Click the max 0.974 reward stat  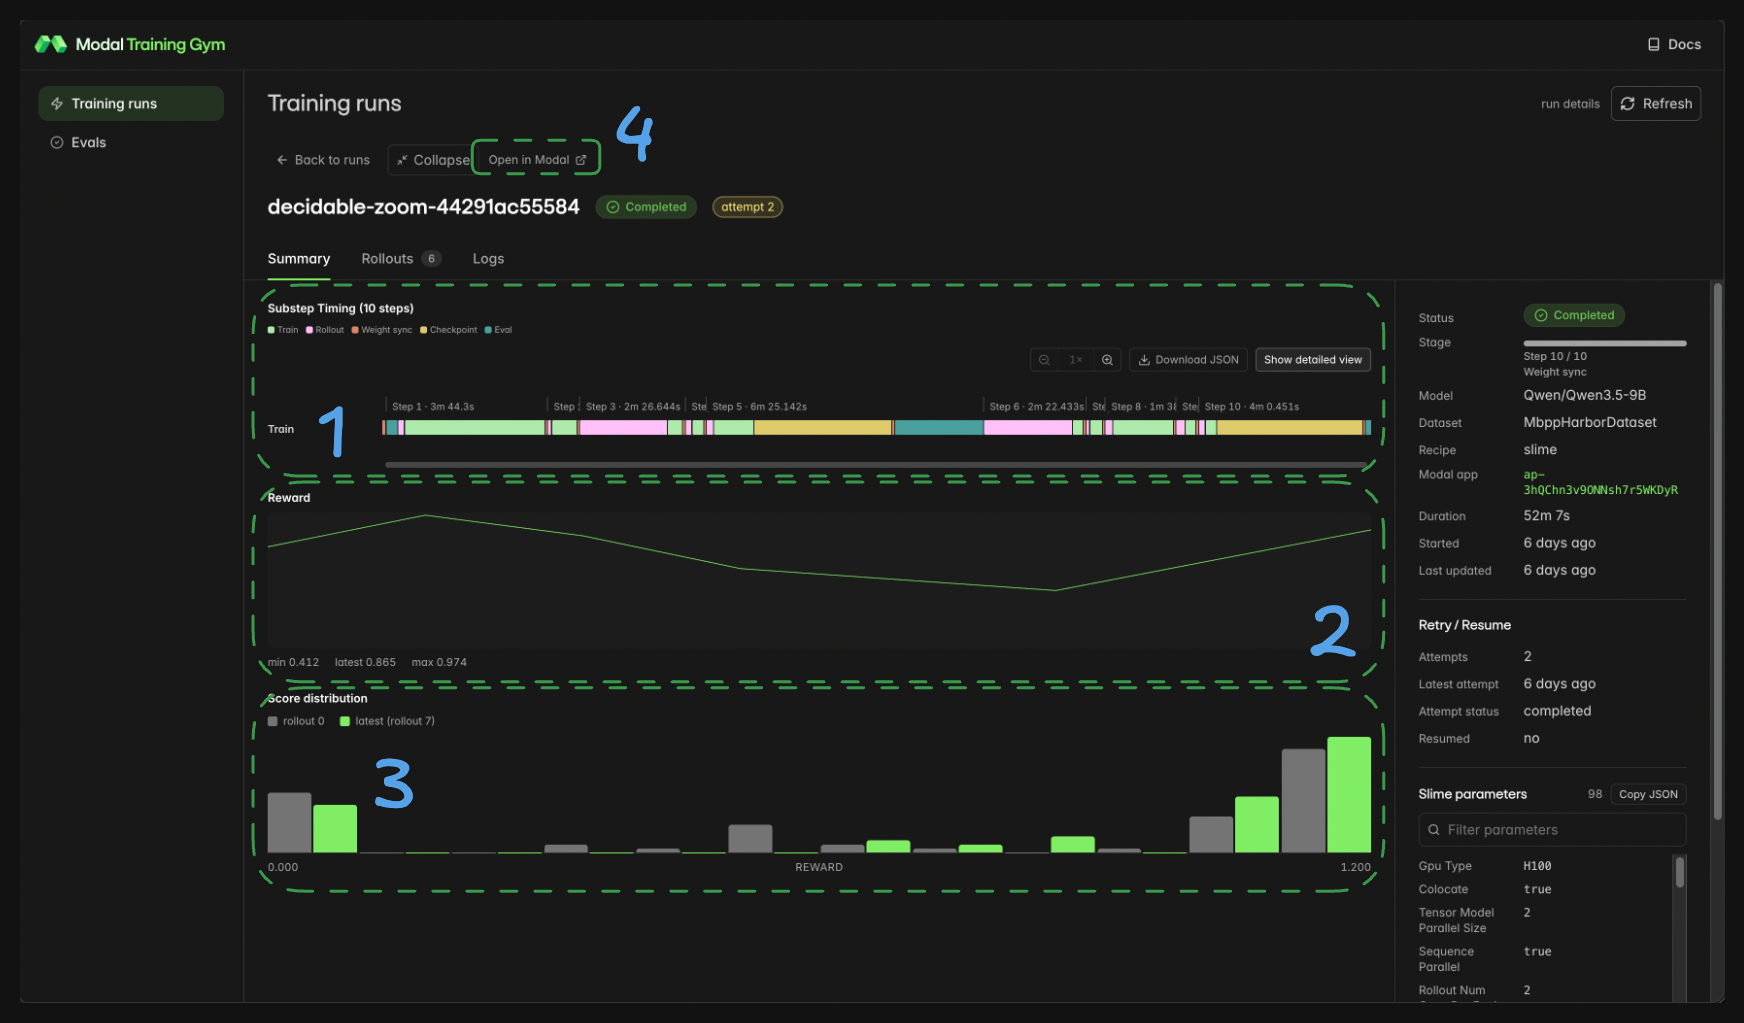439,662
